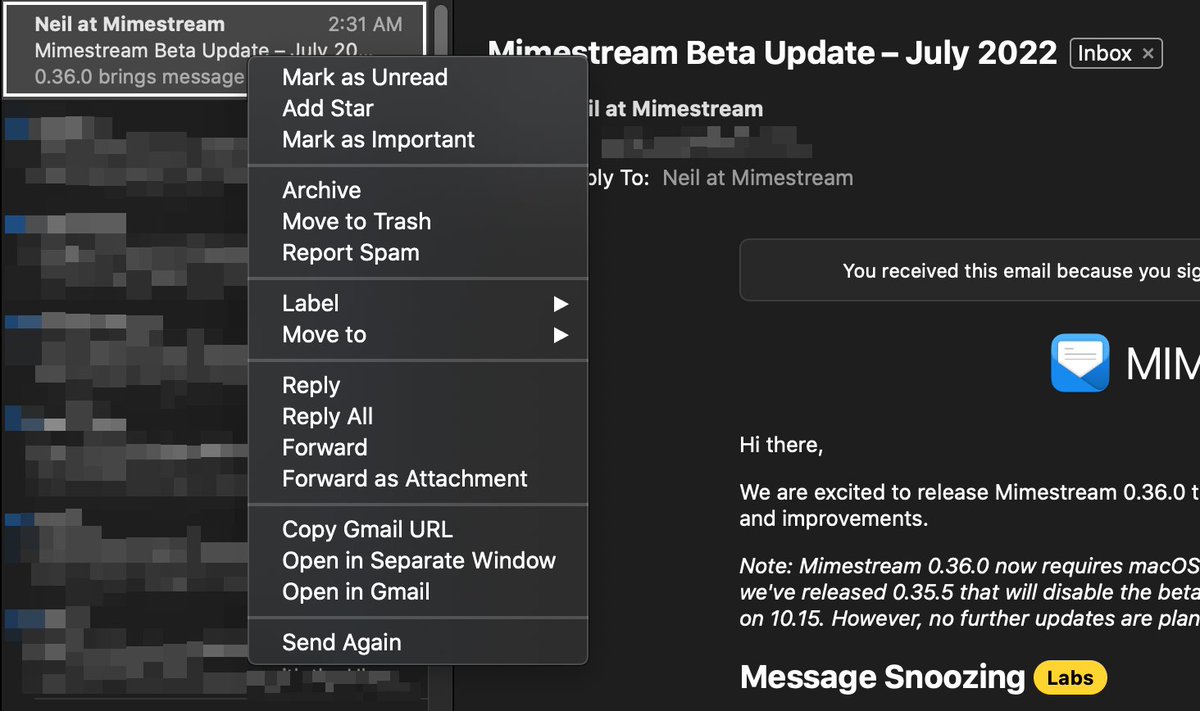Expand the Move to submenu arrow
1200x711 pixels.
561,334
